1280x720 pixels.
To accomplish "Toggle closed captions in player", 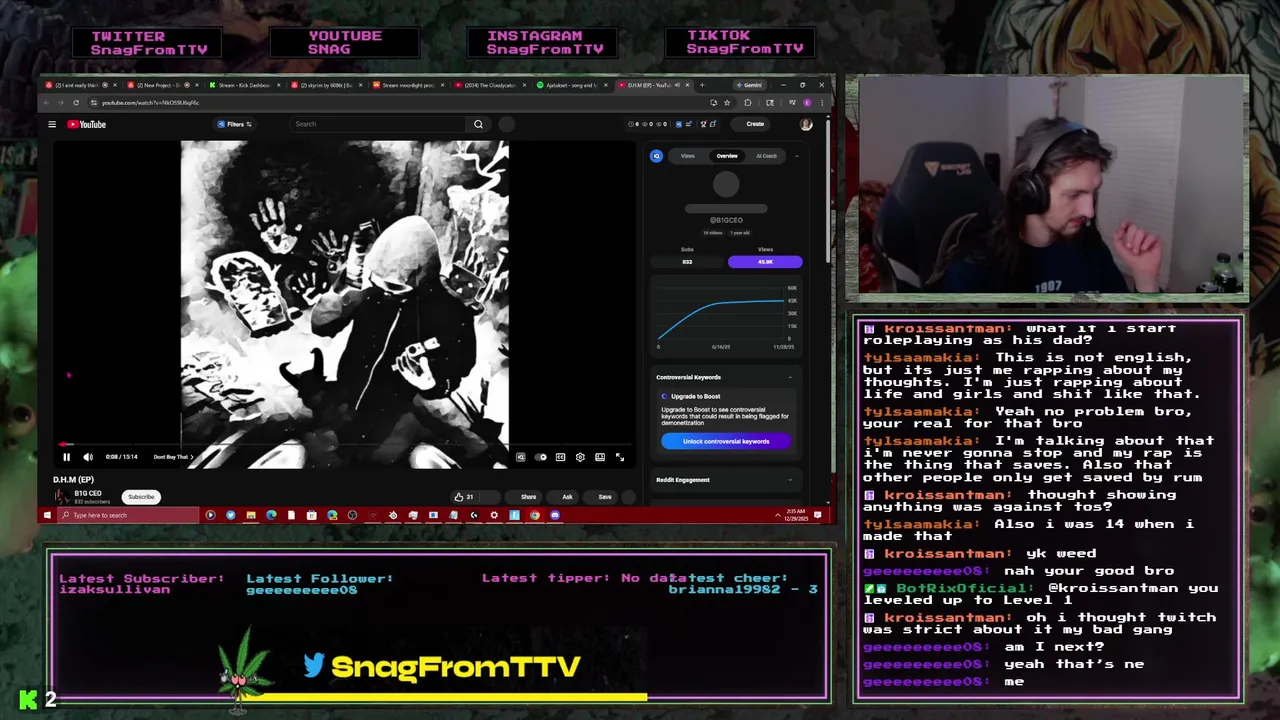I will coord(560,457).
